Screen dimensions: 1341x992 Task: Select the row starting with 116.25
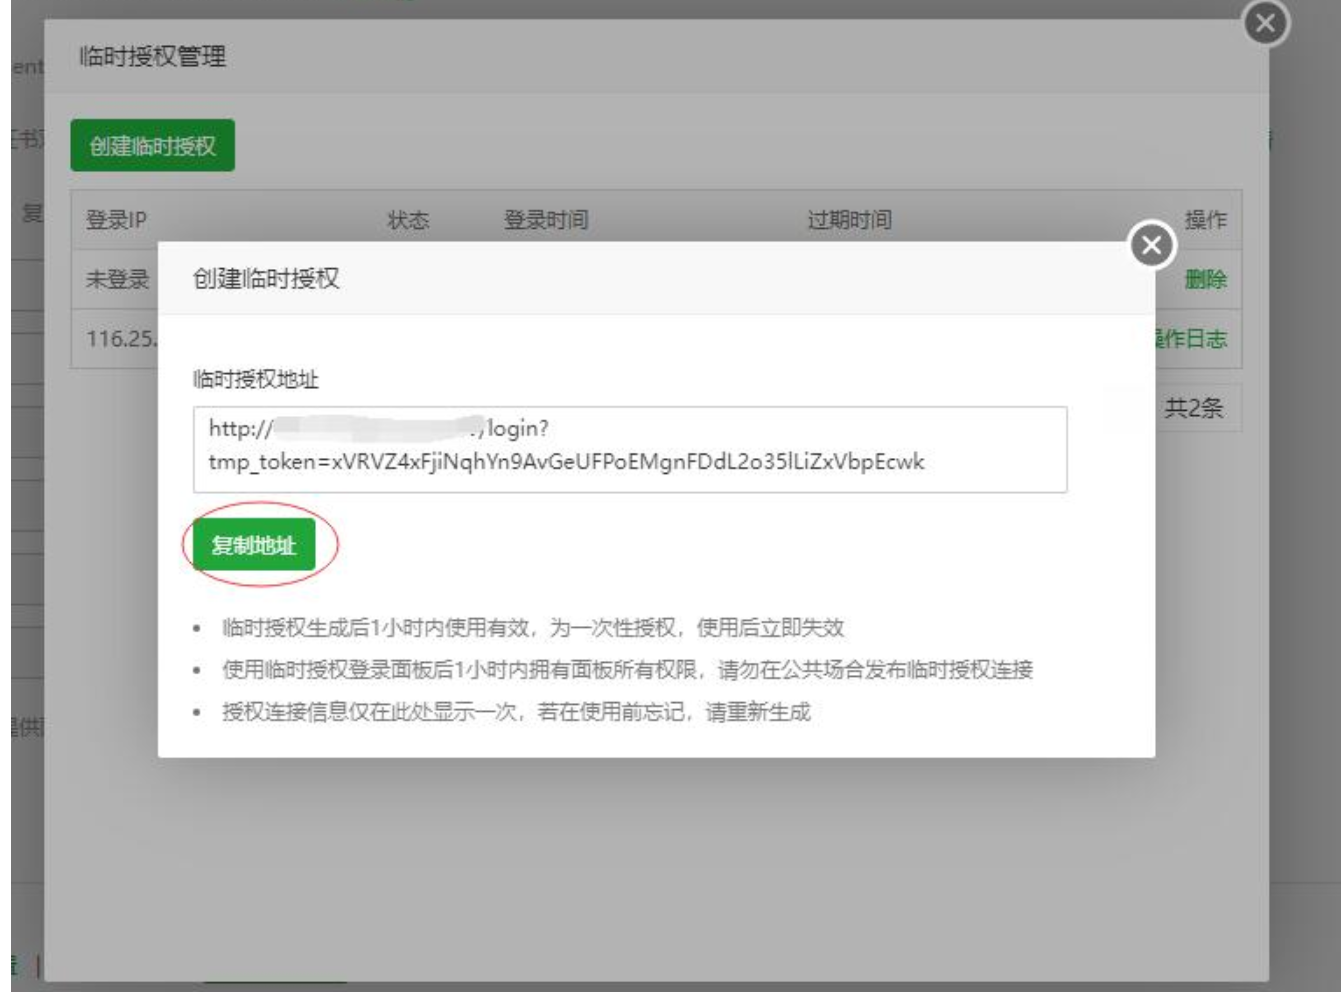120,339
